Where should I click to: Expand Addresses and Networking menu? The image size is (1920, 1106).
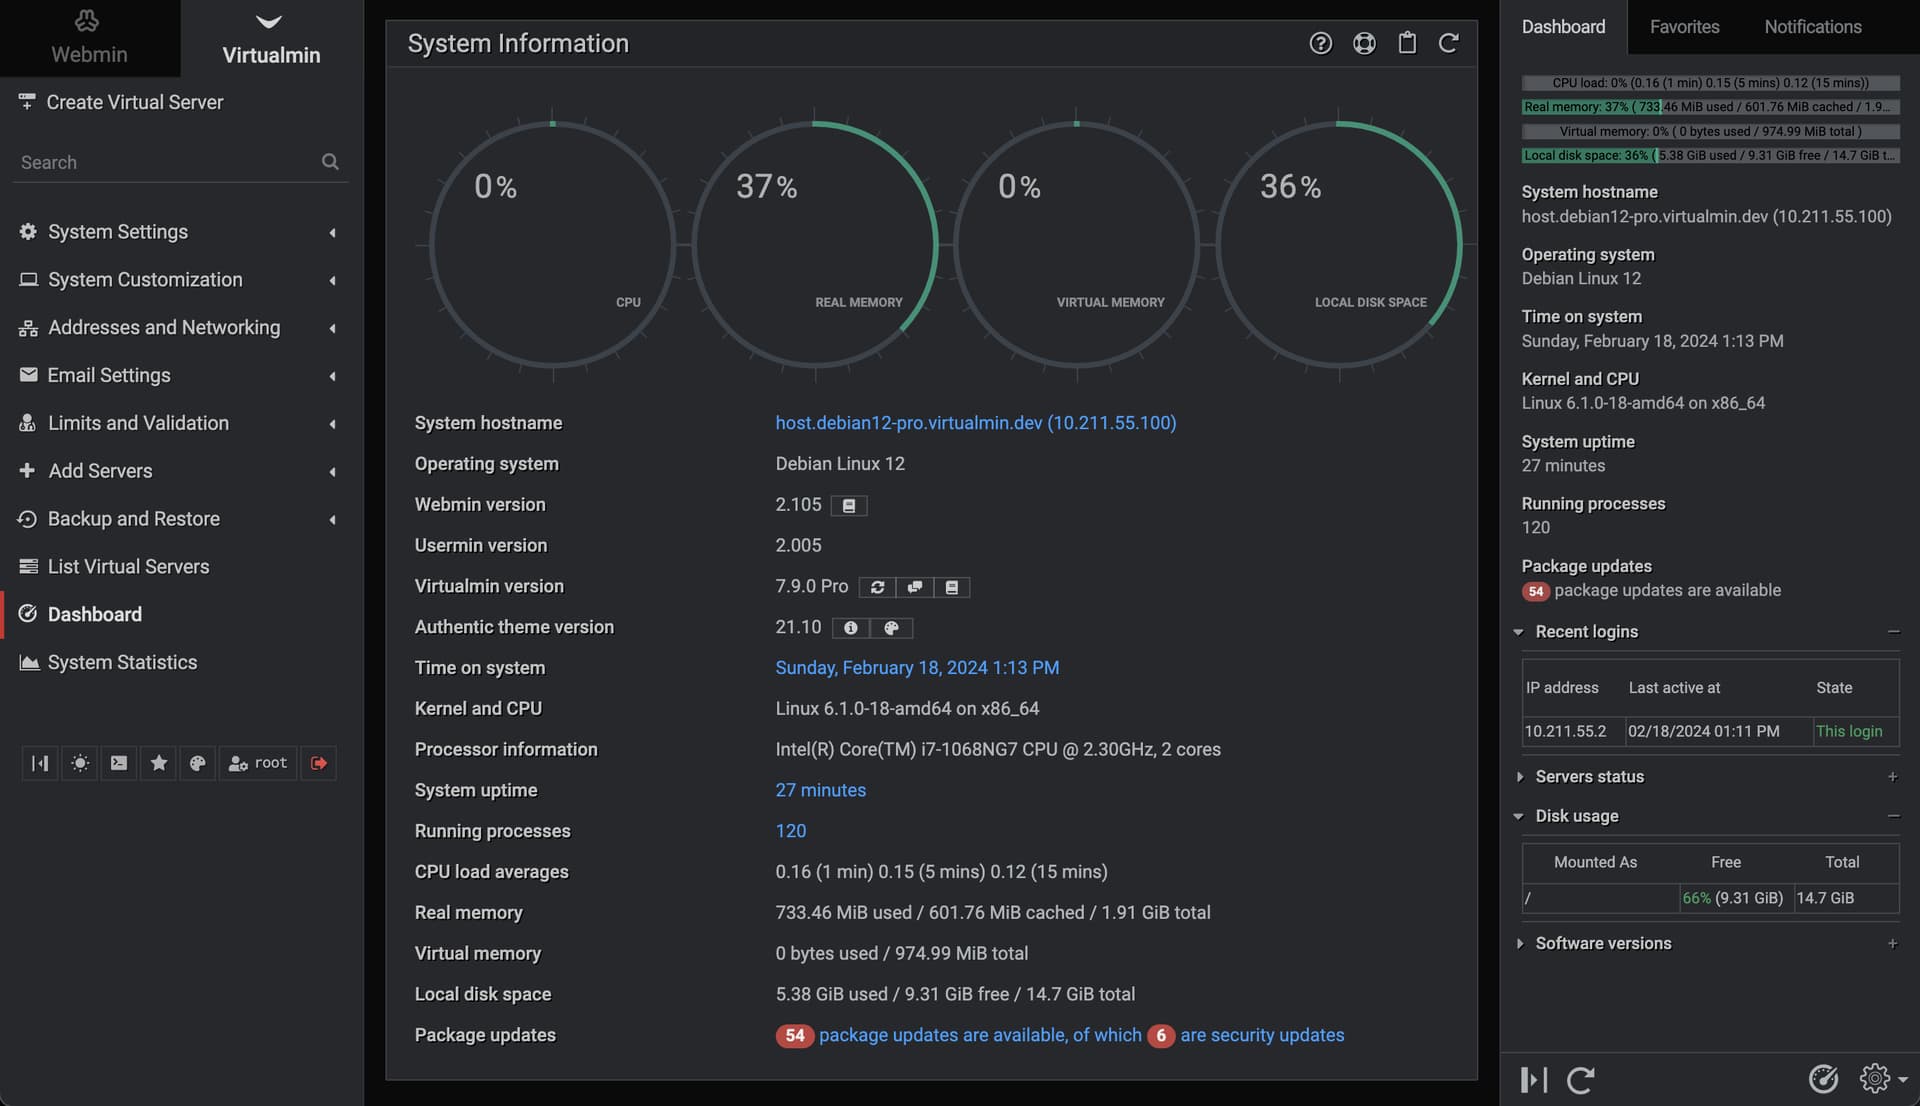[x=181, y=327]
